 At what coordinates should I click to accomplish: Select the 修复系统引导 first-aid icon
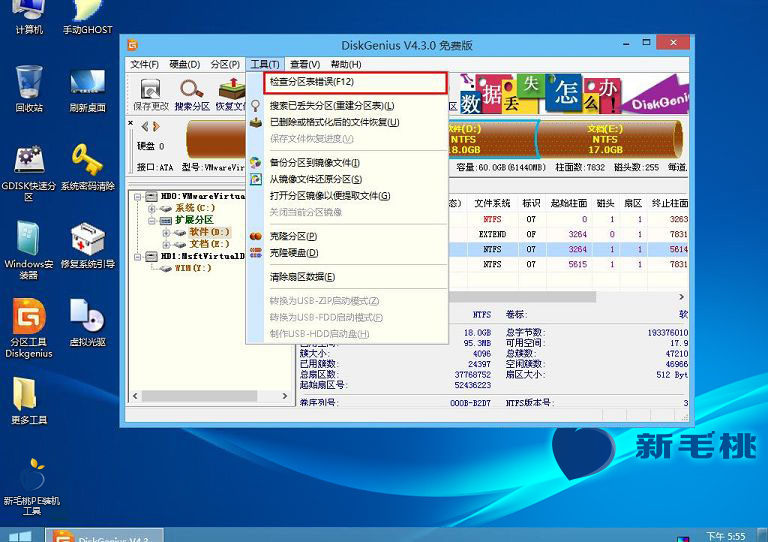(87, 245)
